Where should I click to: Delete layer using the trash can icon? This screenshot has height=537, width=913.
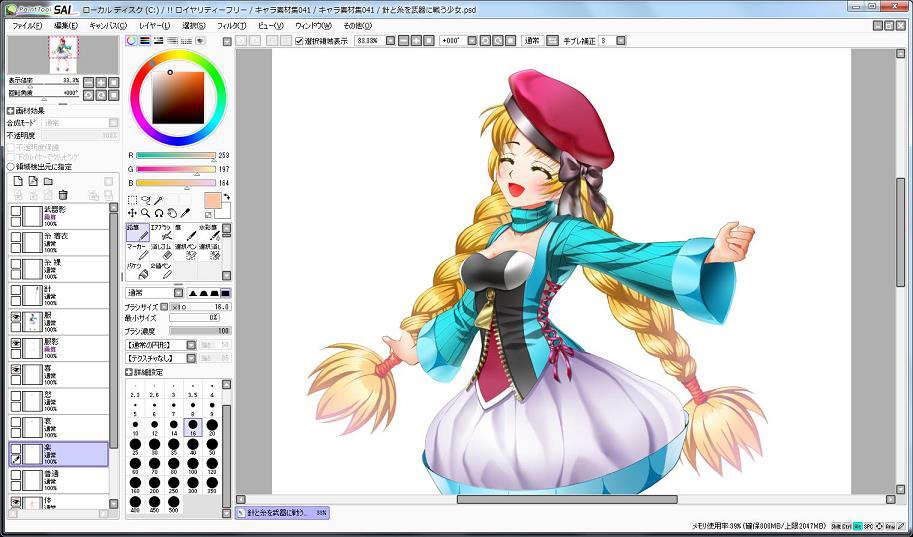[x=63, y=195]
